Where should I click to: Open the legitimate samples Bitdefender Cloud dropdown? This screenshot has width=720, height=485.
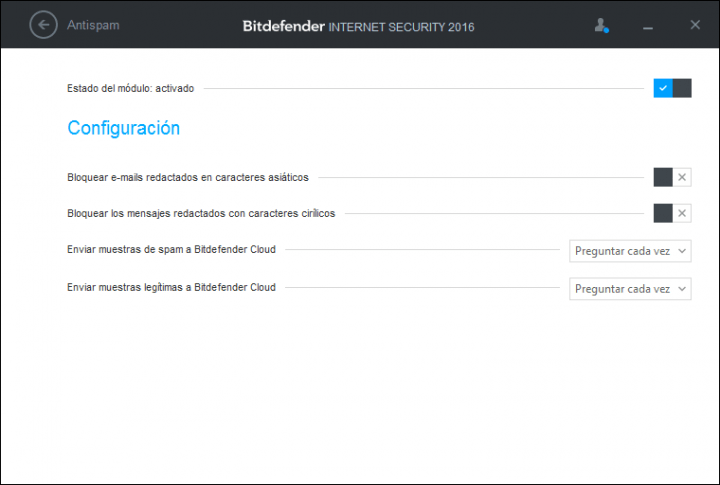click(x=630, y=289)
